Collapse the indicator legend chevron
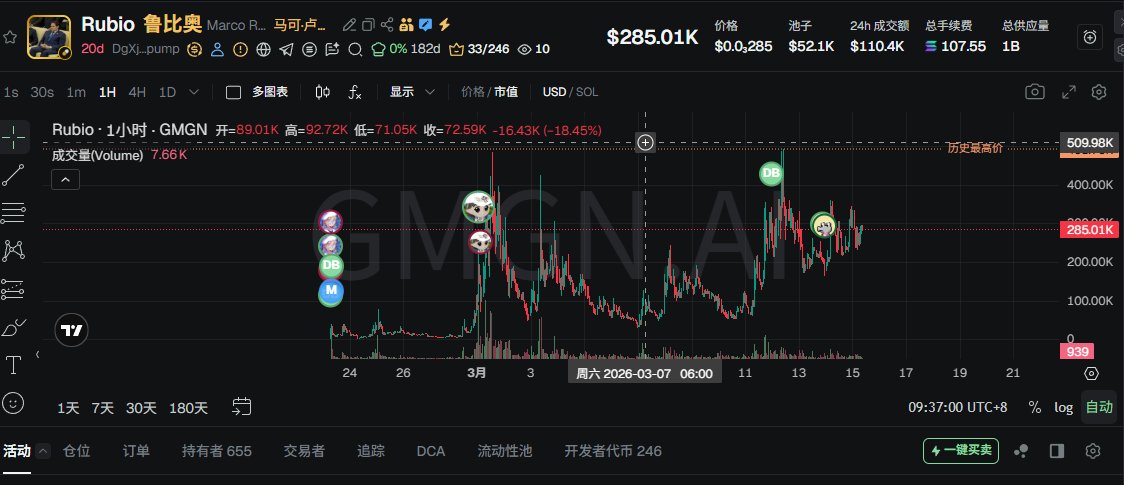Viewport: 1124px width, 485px height. [65, 180]
